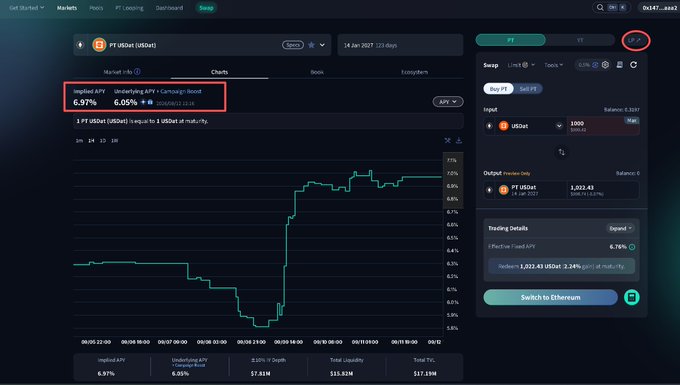Click swap direction arrows between input and output
This screenshot has height=385, width=680.
click(x=562, y=152)
